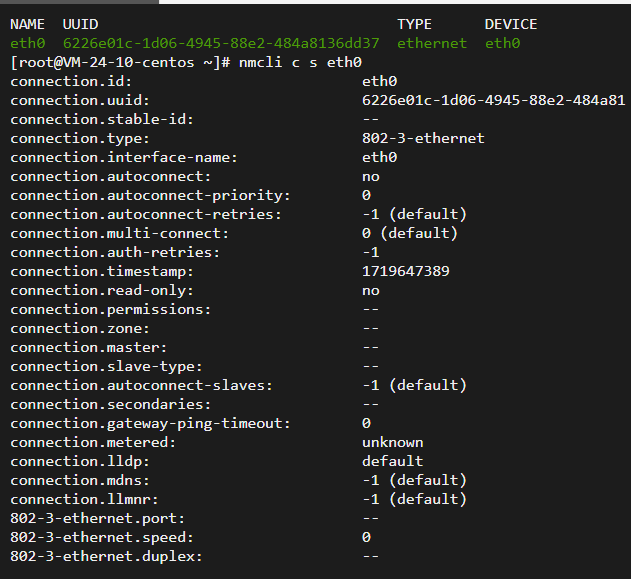Screen dimensions: 631x579
Task: Click the 802-3-ethernet.duplex label
Action: (106, 556)
